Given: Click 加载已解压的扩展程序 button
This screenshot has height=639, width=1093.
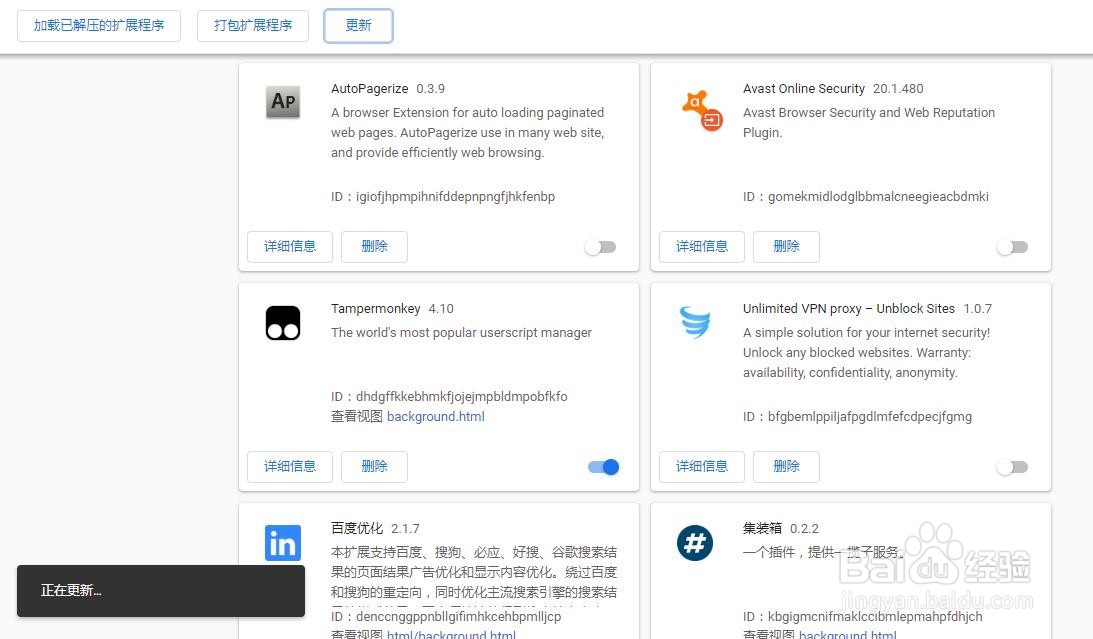Looking at the screenshot, I should [99, 26].
